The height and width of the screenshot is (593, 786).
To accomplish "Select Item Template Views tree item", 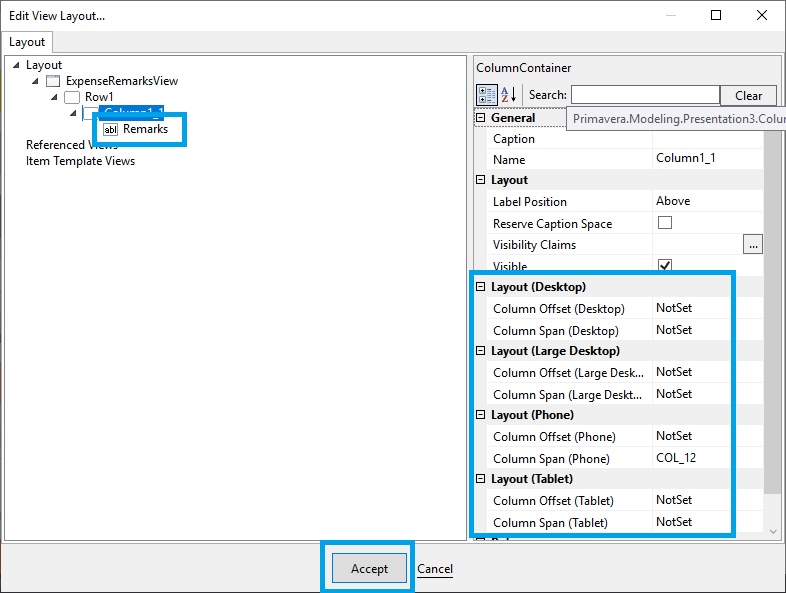I will click(x=80, y=161).
